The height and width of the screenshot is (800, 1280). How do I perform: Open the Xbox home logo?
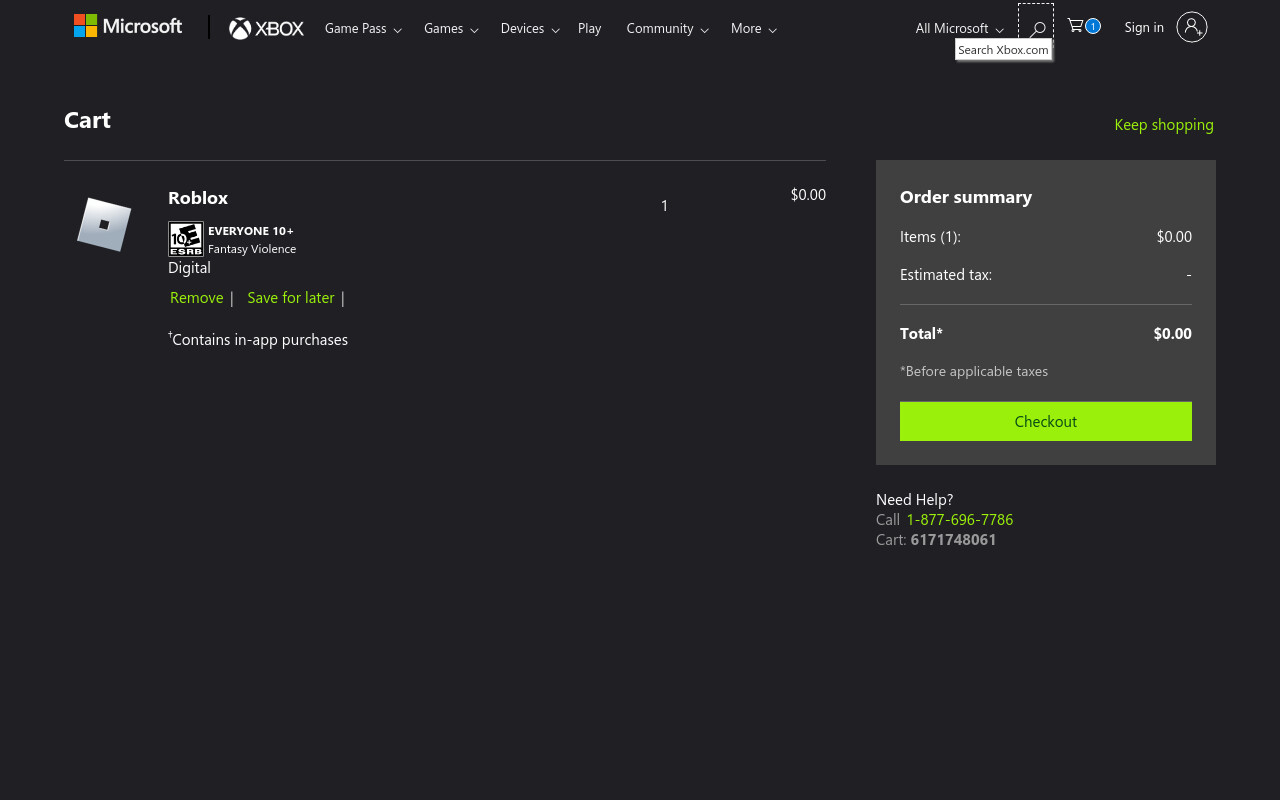tap(266, 28)
